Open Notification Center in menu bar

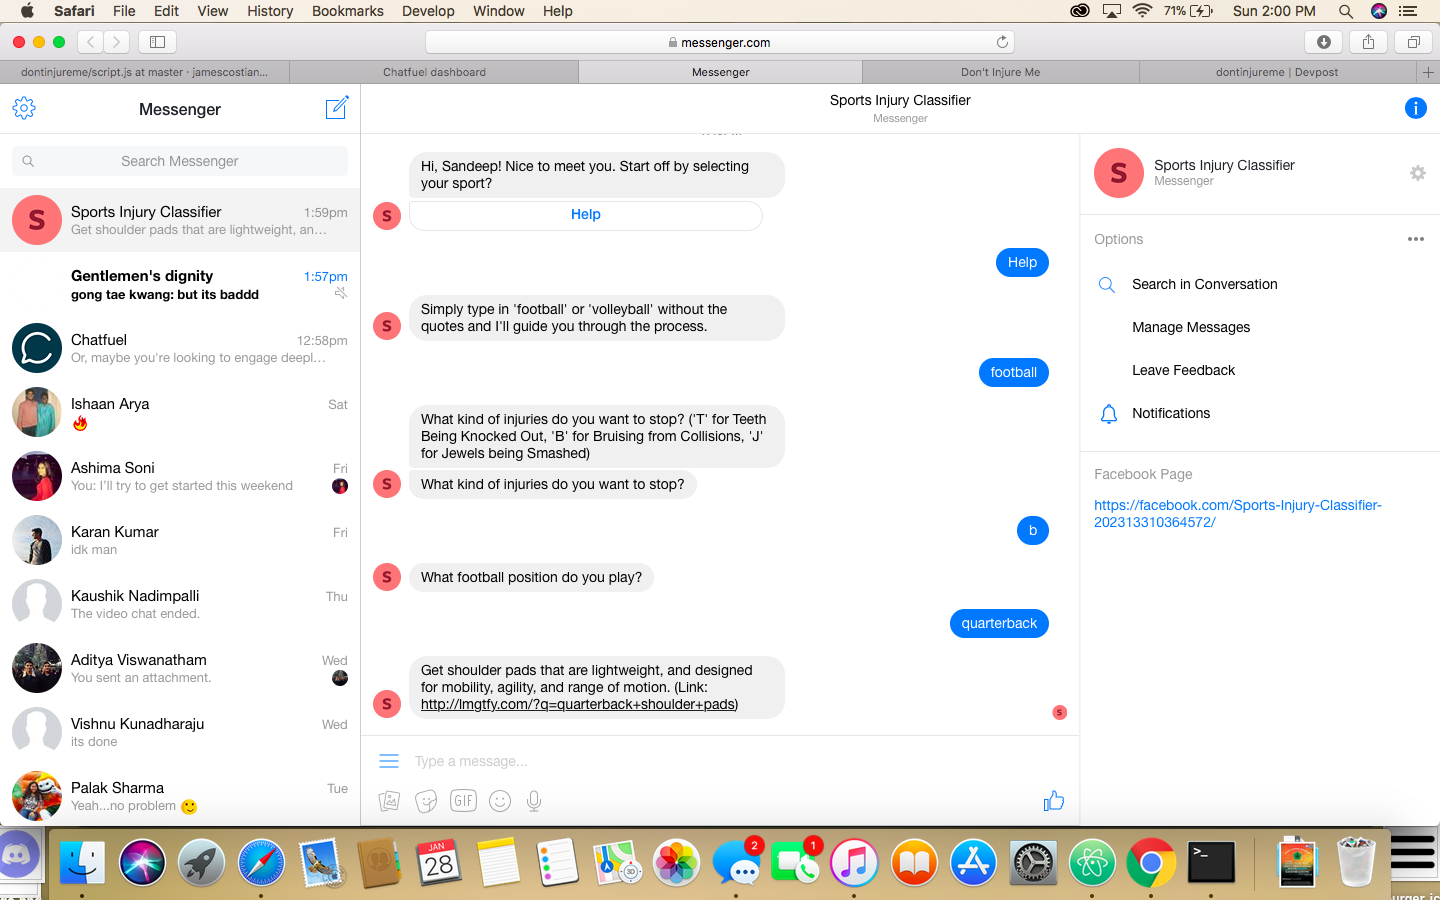tap(1408, 11)
